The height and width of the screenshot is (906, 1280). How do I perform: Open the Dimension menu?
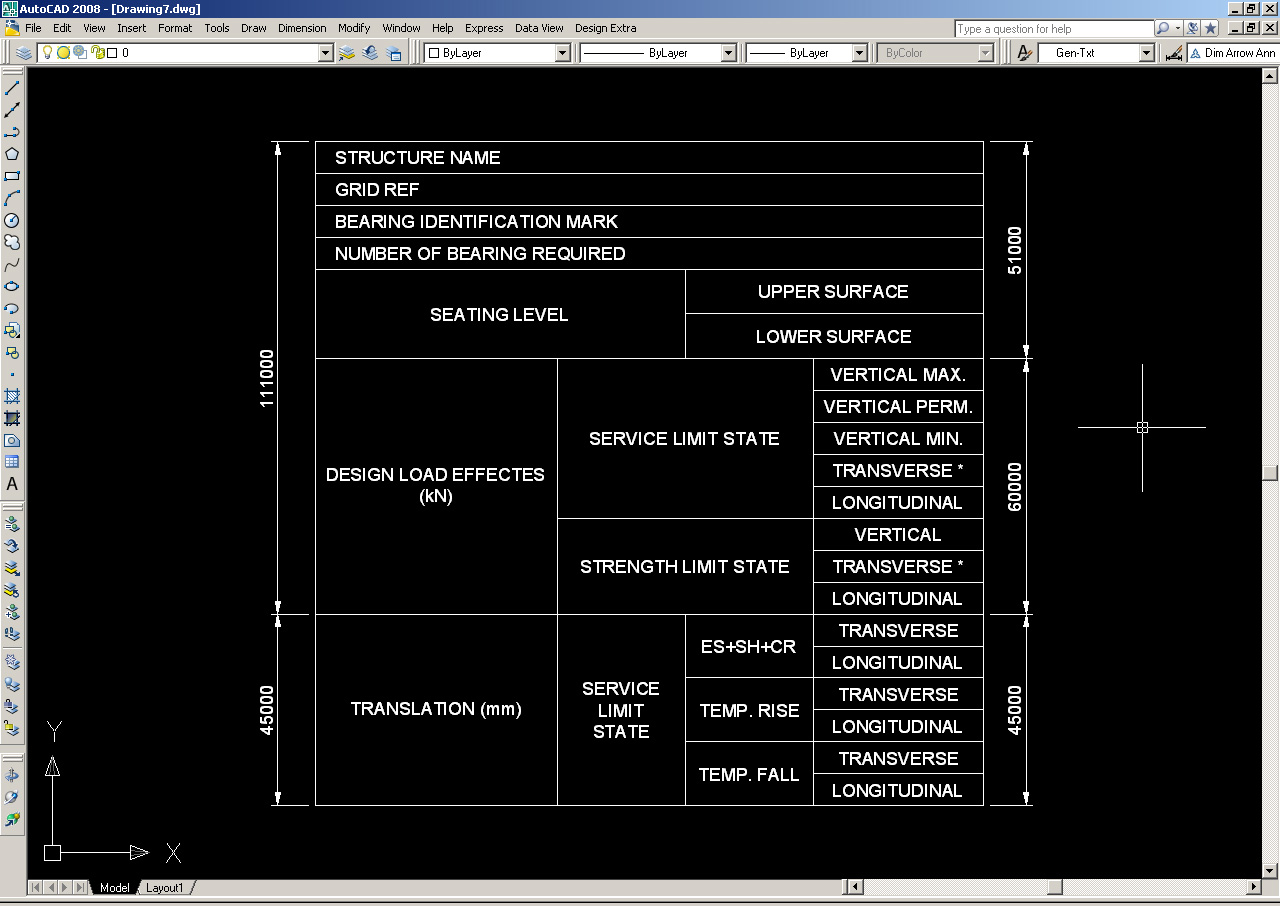click(302, 28)
